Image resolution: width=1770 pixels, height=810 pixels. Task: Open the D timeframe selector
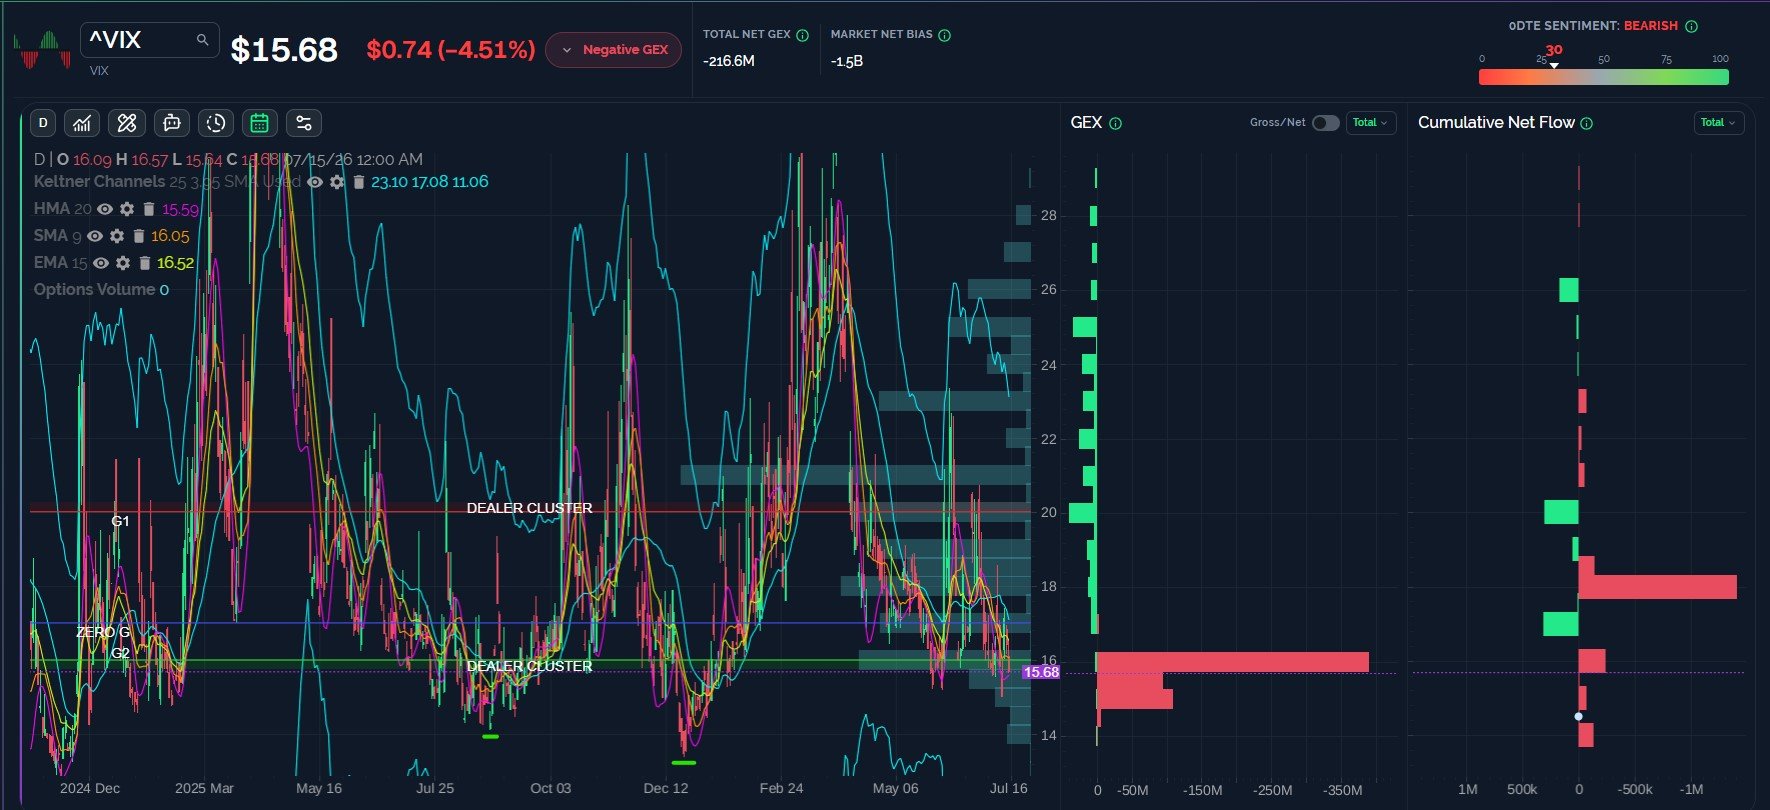pyautogui.click(x=43, y=123)
